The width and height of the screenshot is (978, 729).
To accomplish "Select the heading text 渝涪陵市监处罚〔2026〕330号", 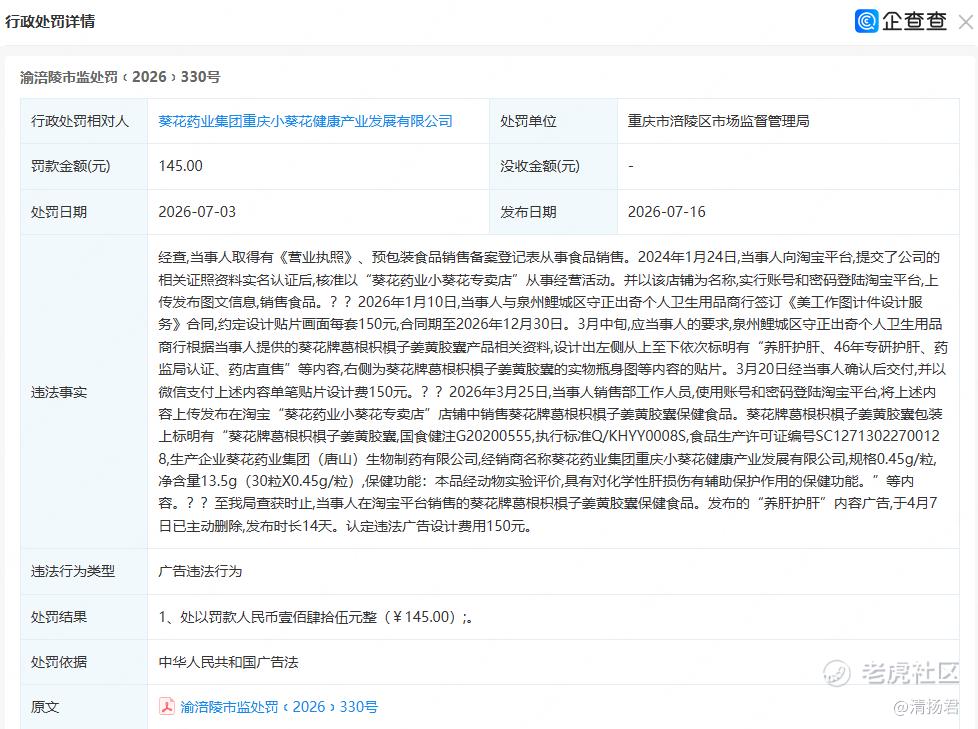I will (x=120, y=77).
